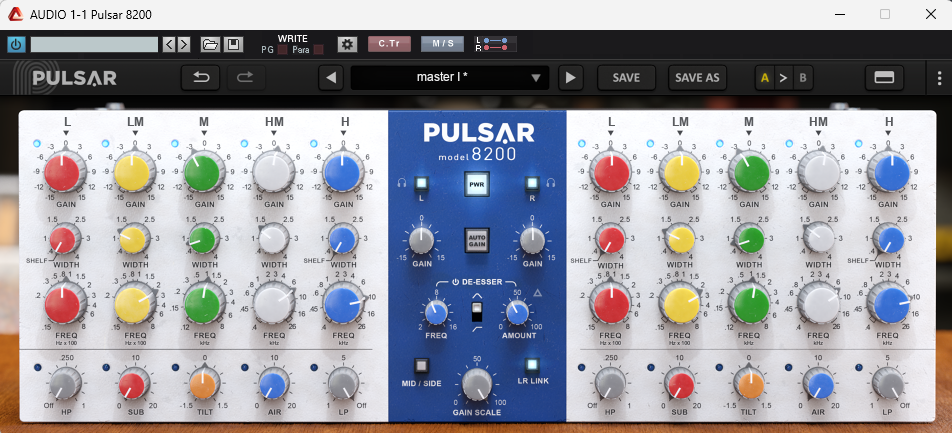Toggle the interface view size icon
Screen dimensions: 952x433
884,78
